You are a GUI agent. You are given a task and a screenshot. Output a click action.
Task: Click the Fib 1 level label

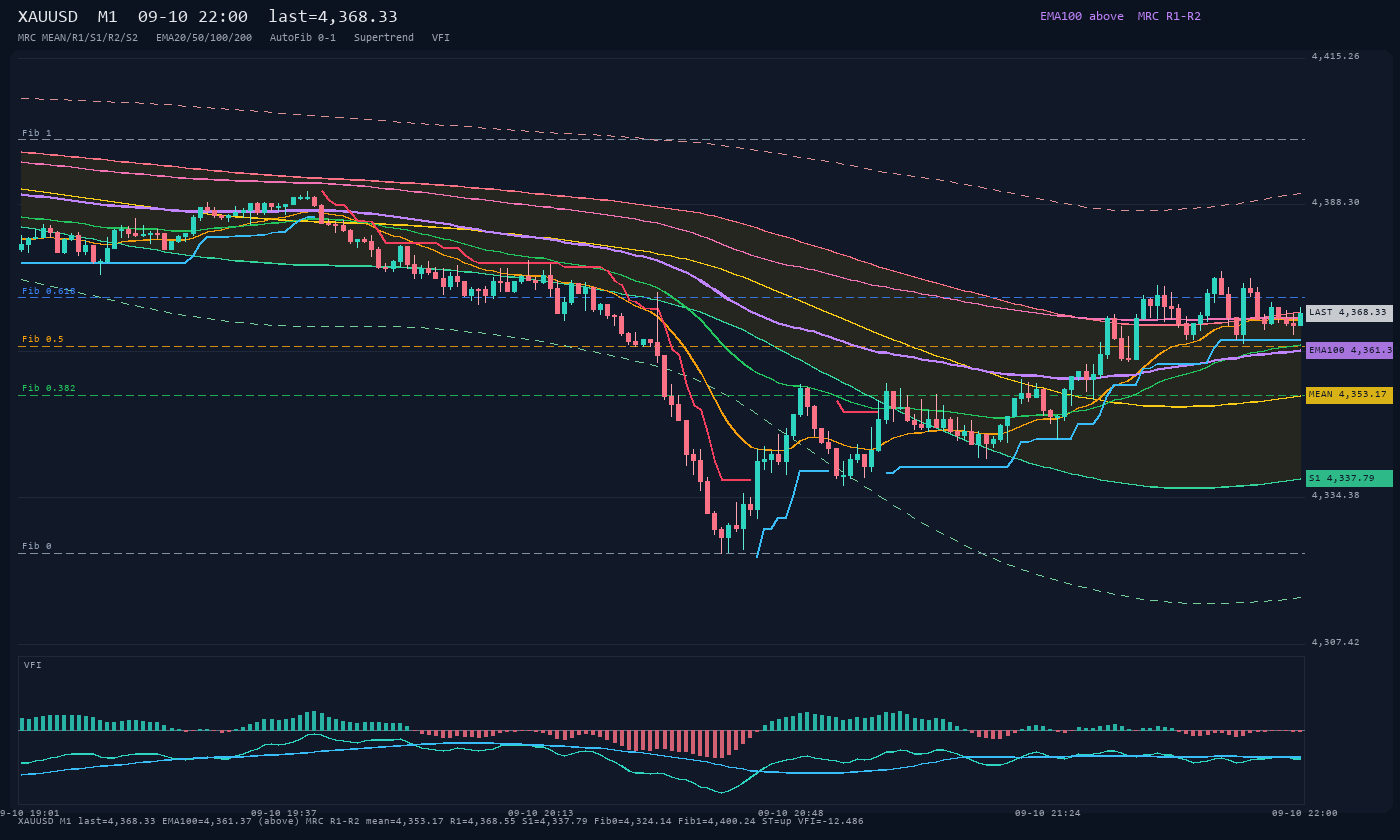(37, 133)
